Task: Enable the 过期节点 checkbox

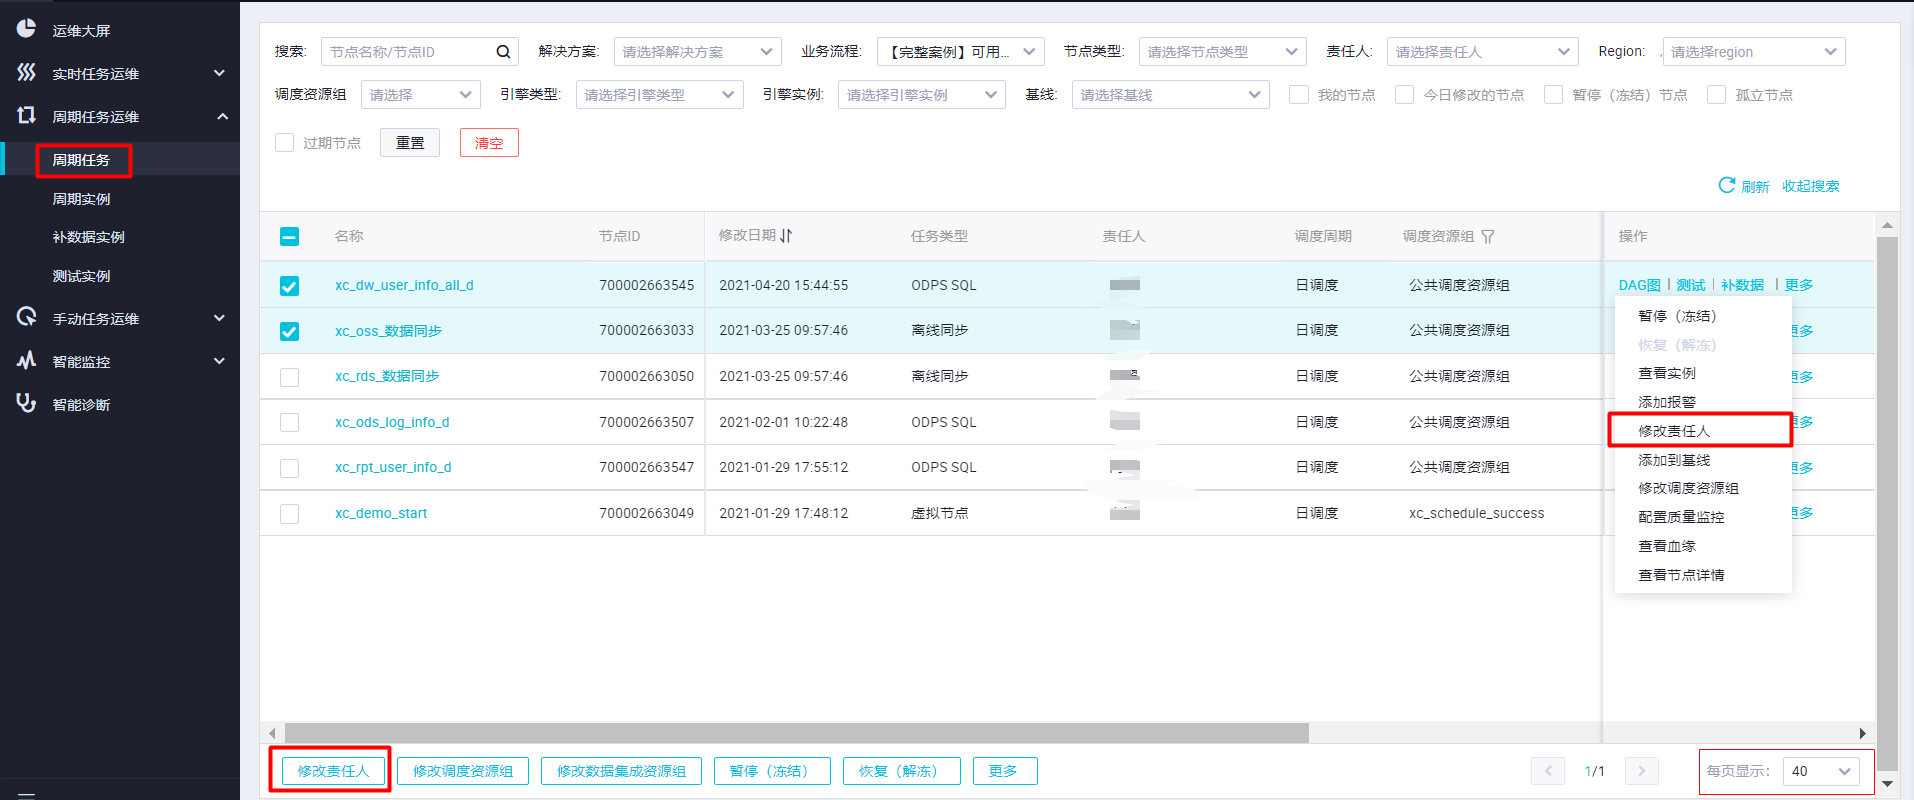Action: coord(285,143)
